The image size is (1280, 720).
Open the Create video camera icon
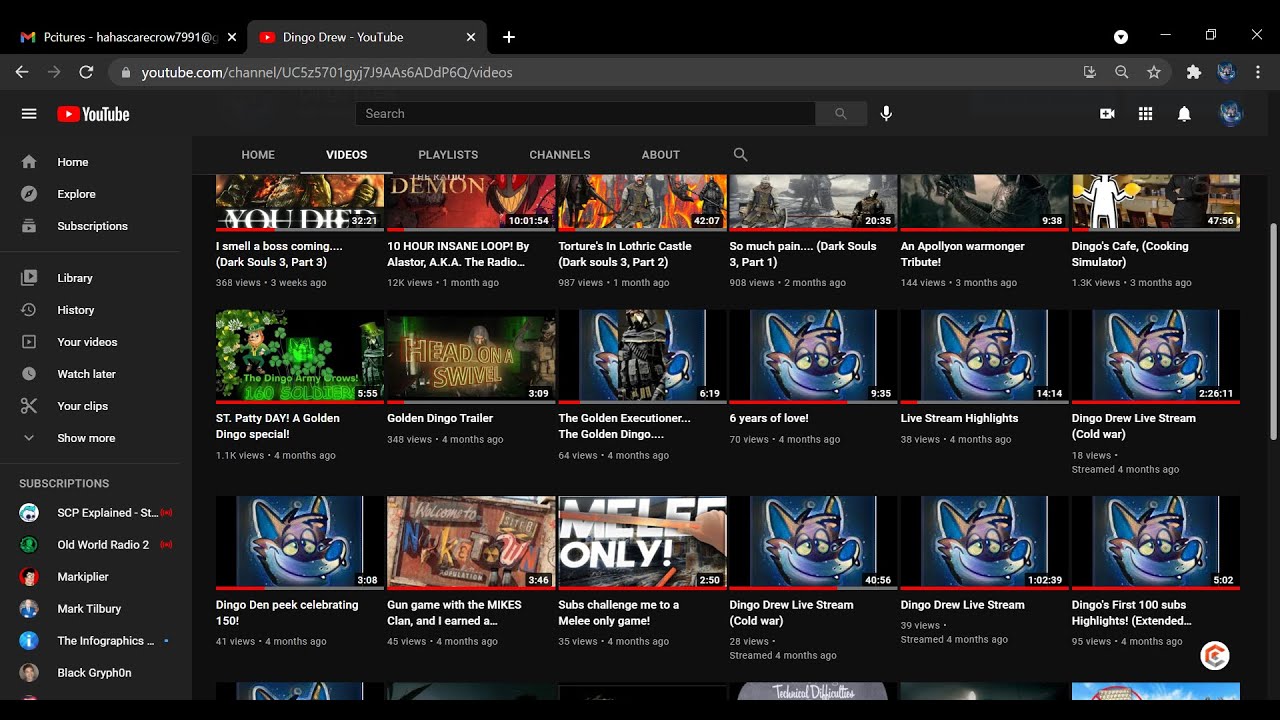coord(1107,114)
